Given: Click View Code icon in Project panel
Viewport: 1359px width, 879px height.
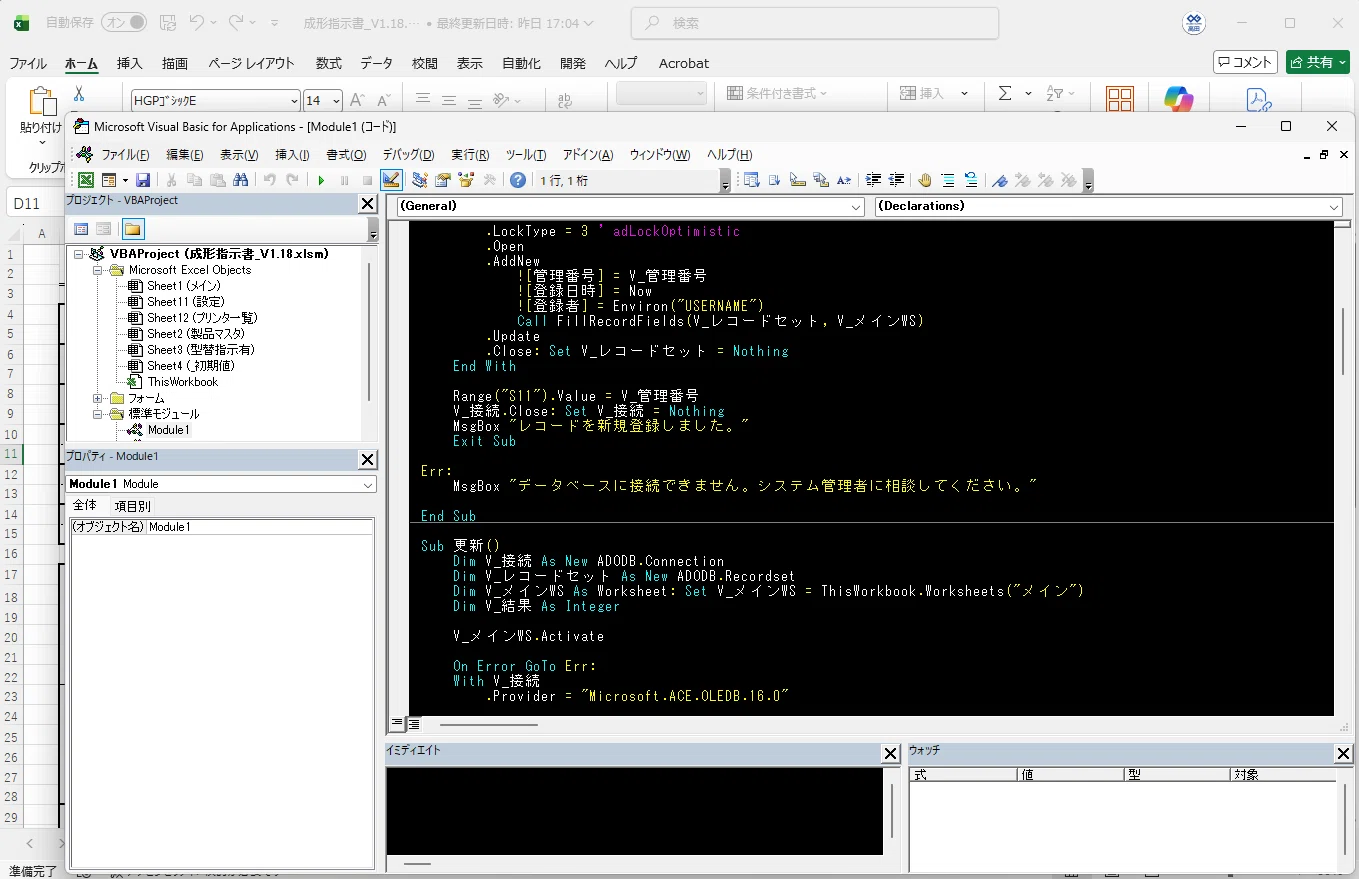Looking at the screenshot, I should coord(82,229).
